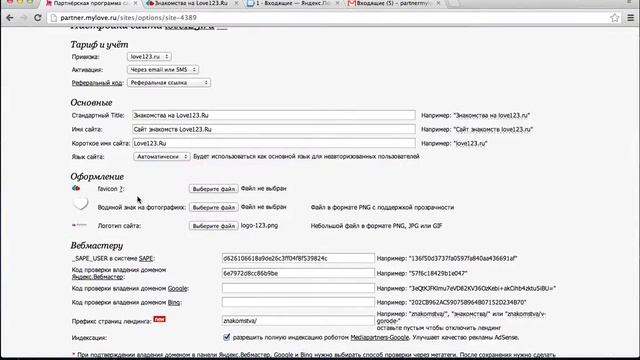Open the Mediapartners-Google link

[380, 338]
